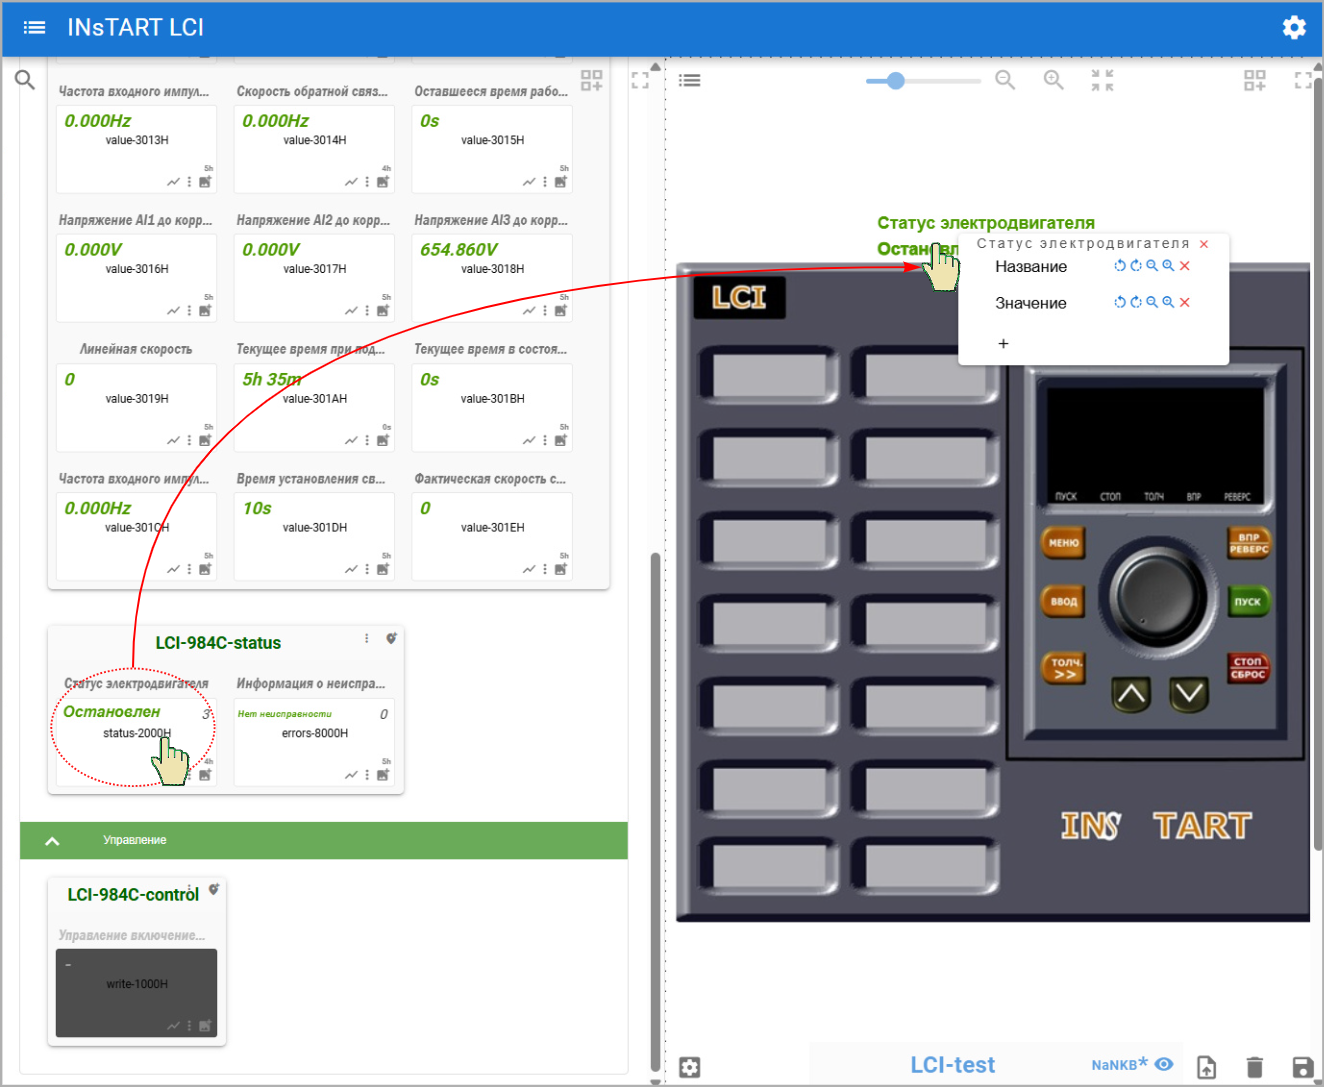This screenshot has height=1087, width=1324.
Task: Open the value-301EH options menu
Action: pos(545,569)
